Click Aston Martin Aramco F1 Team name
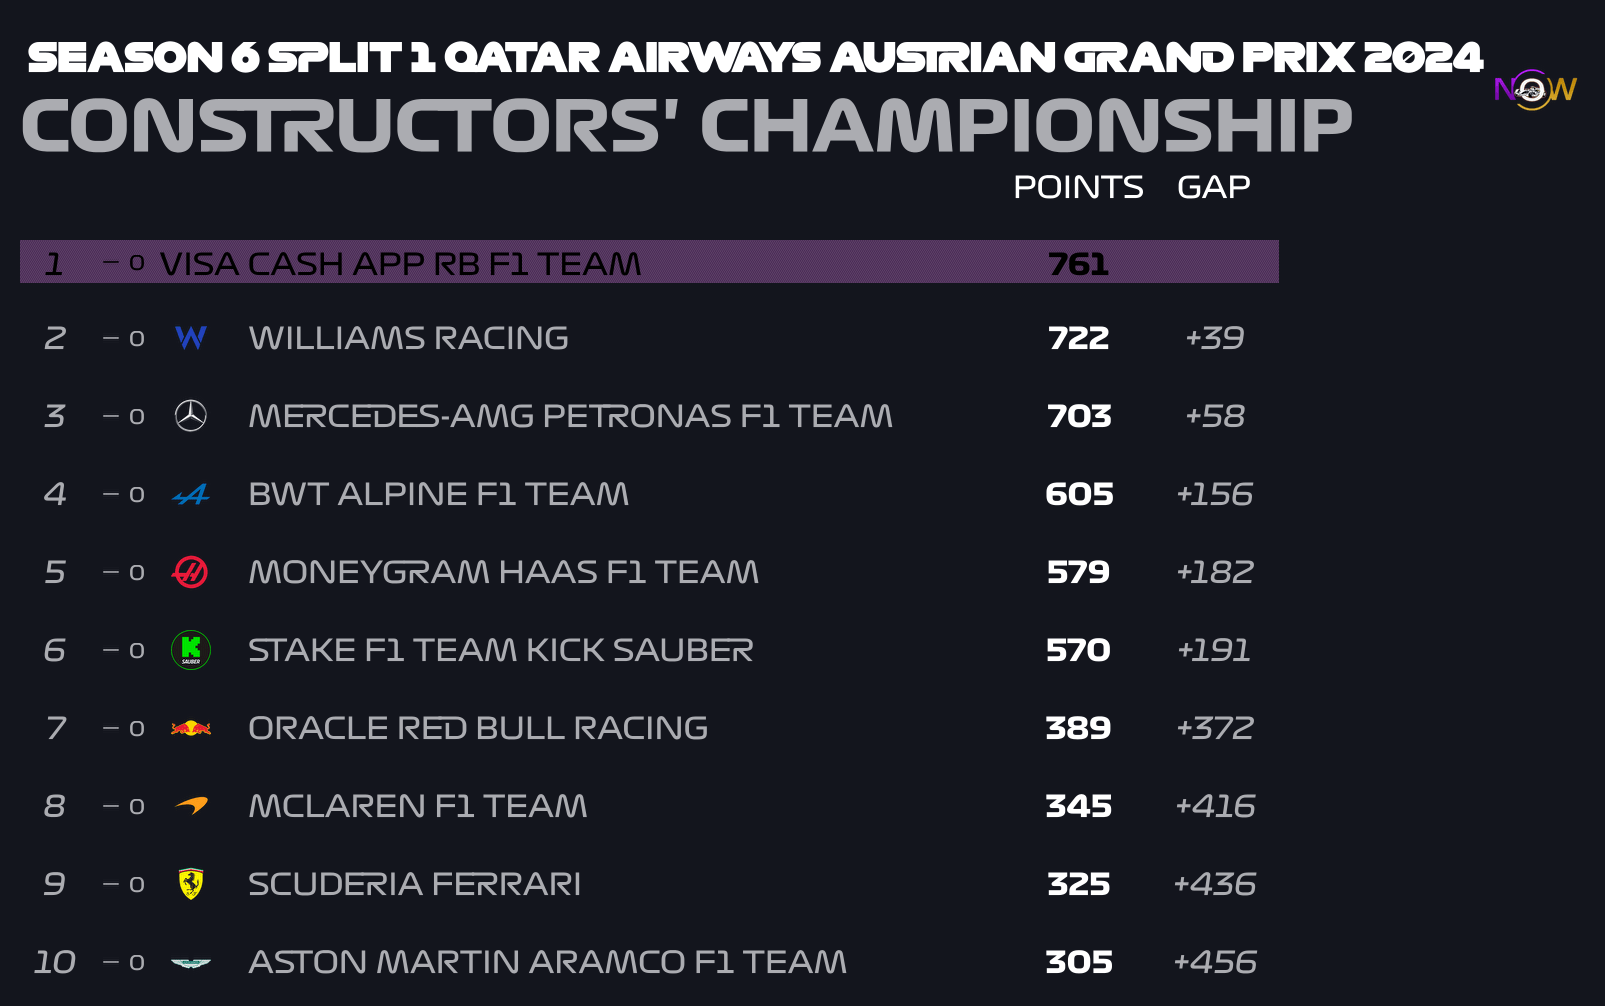 [x=547, y=962]
